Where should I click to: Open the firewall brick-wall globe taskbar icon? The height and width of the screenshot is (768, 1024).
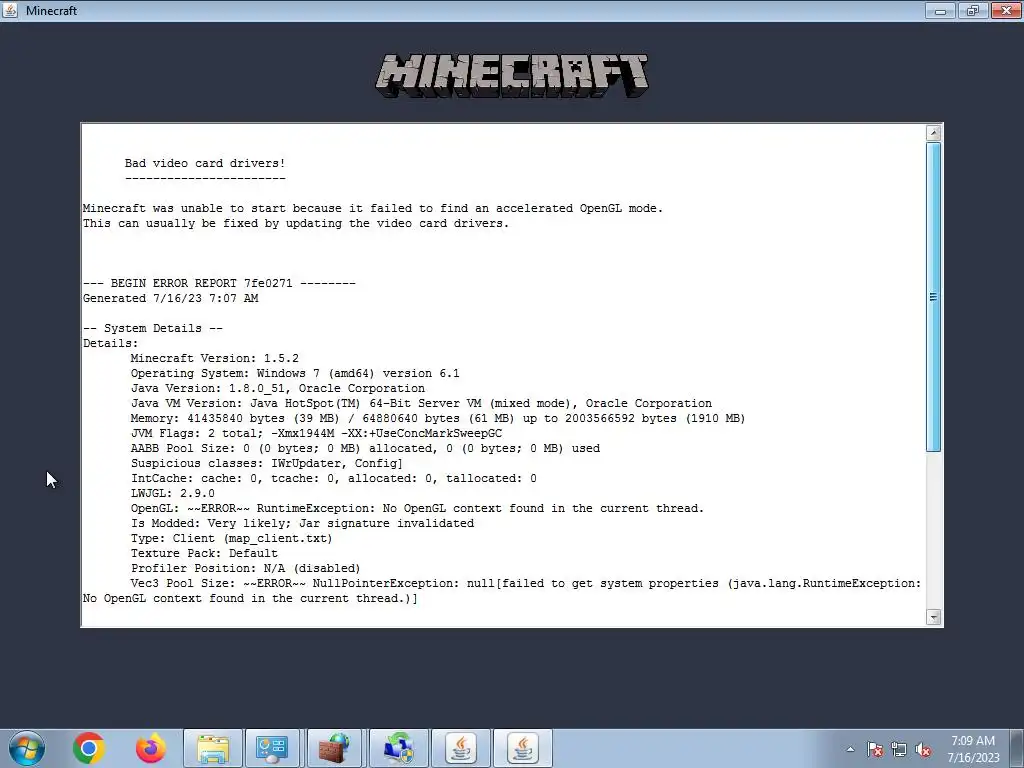tap(334, 748)
